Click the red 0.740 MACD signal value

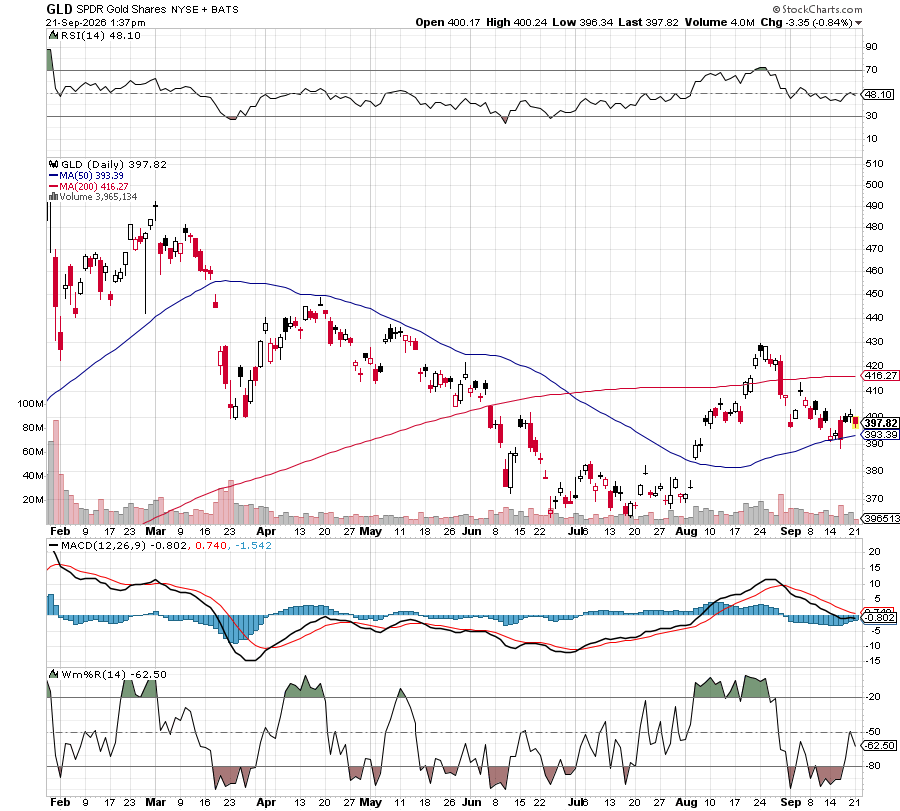211,545
